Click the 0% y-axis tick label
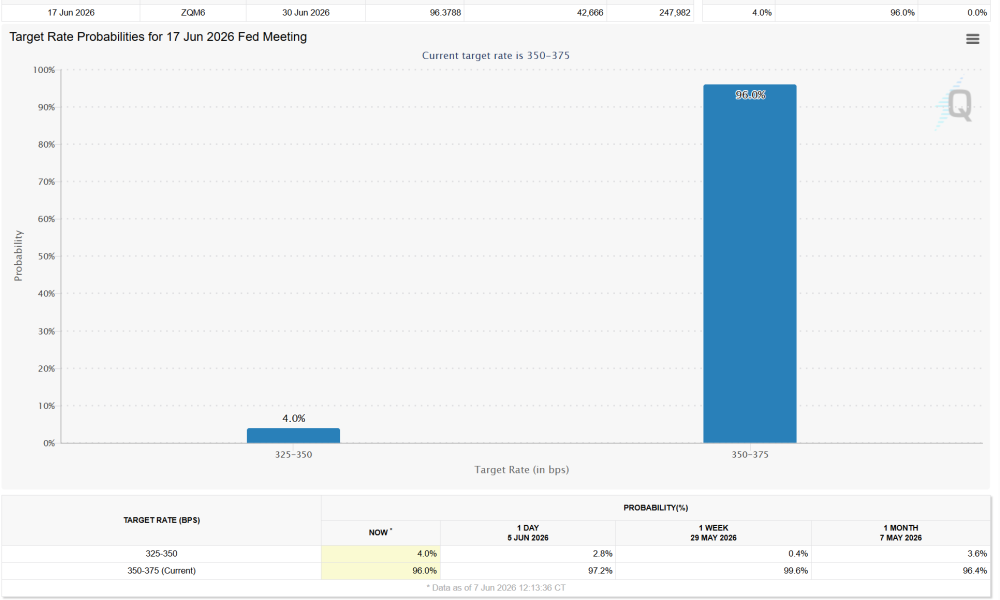This screenshot has height=600, width=1000. point(49,443)
